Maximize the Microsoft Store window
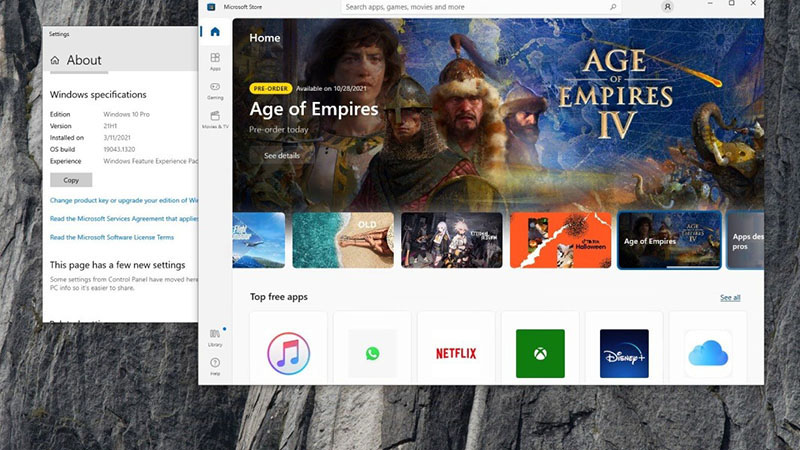Image resolution: width=800 pixels, height=450 pixels. [732, 4]
